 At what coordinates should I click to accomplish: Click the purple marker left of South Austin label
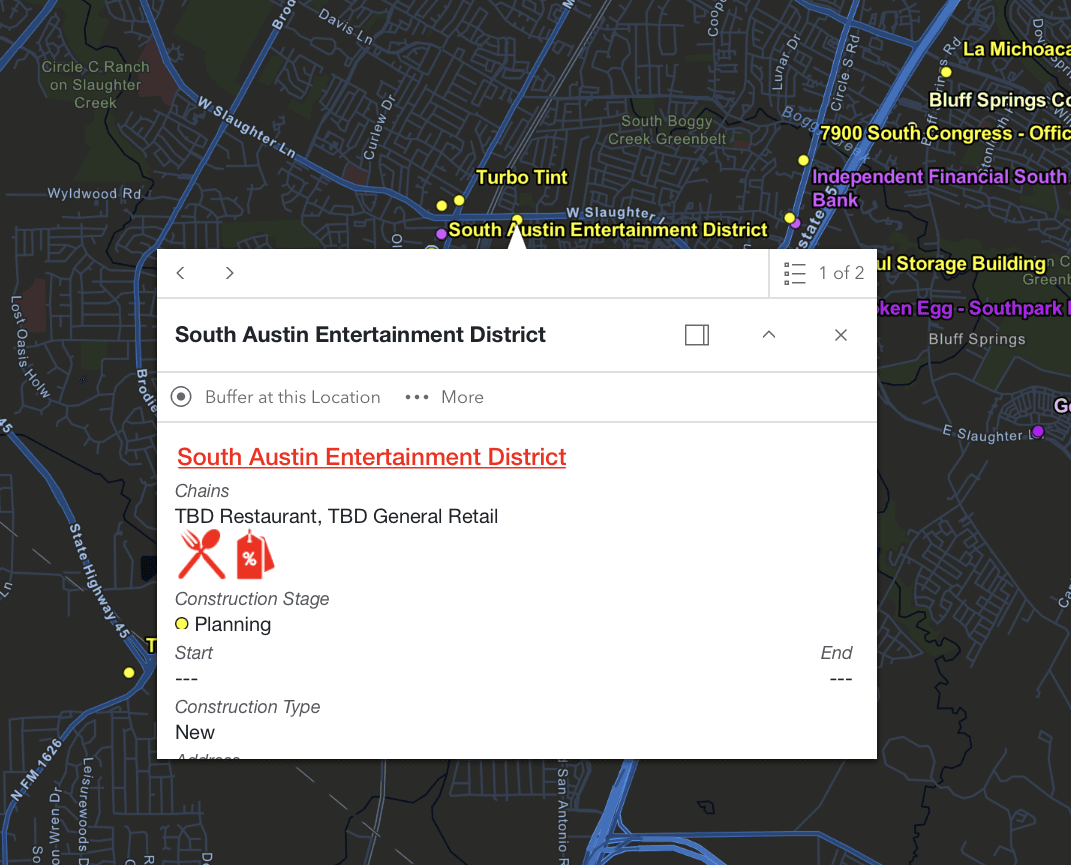click(x=441, y=234)
